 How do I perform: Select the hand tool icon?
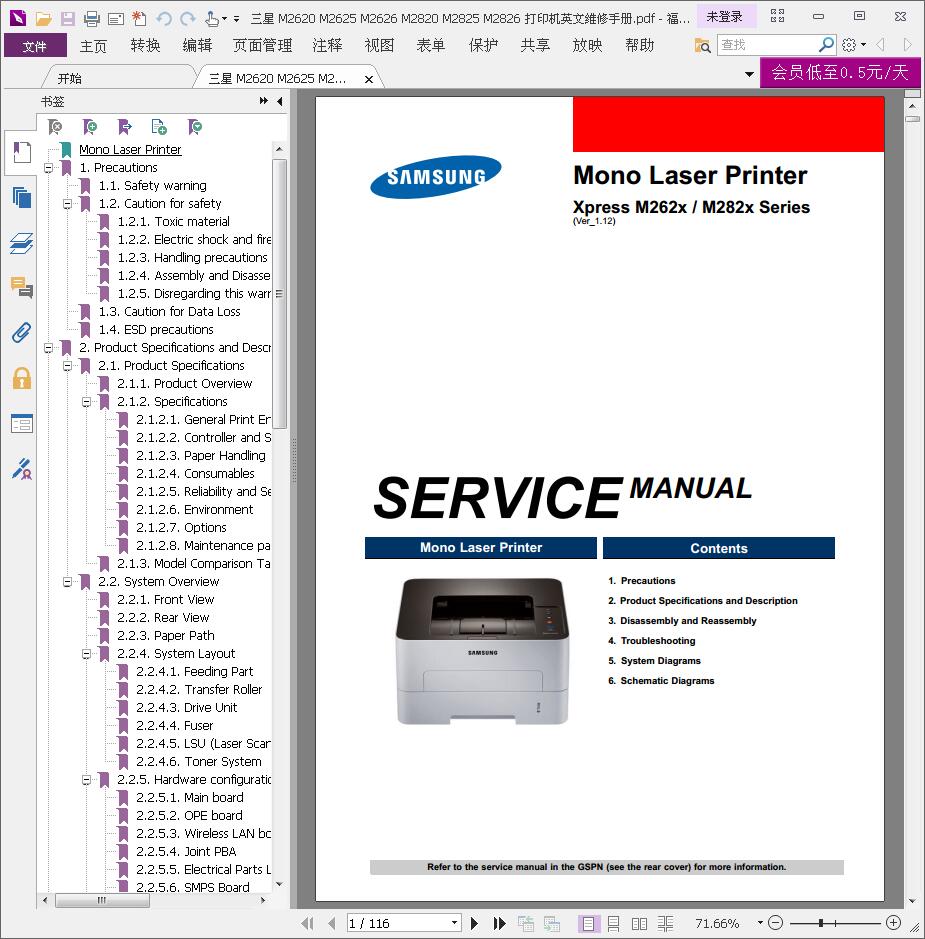pyautogui.click(x=211, y=19)
